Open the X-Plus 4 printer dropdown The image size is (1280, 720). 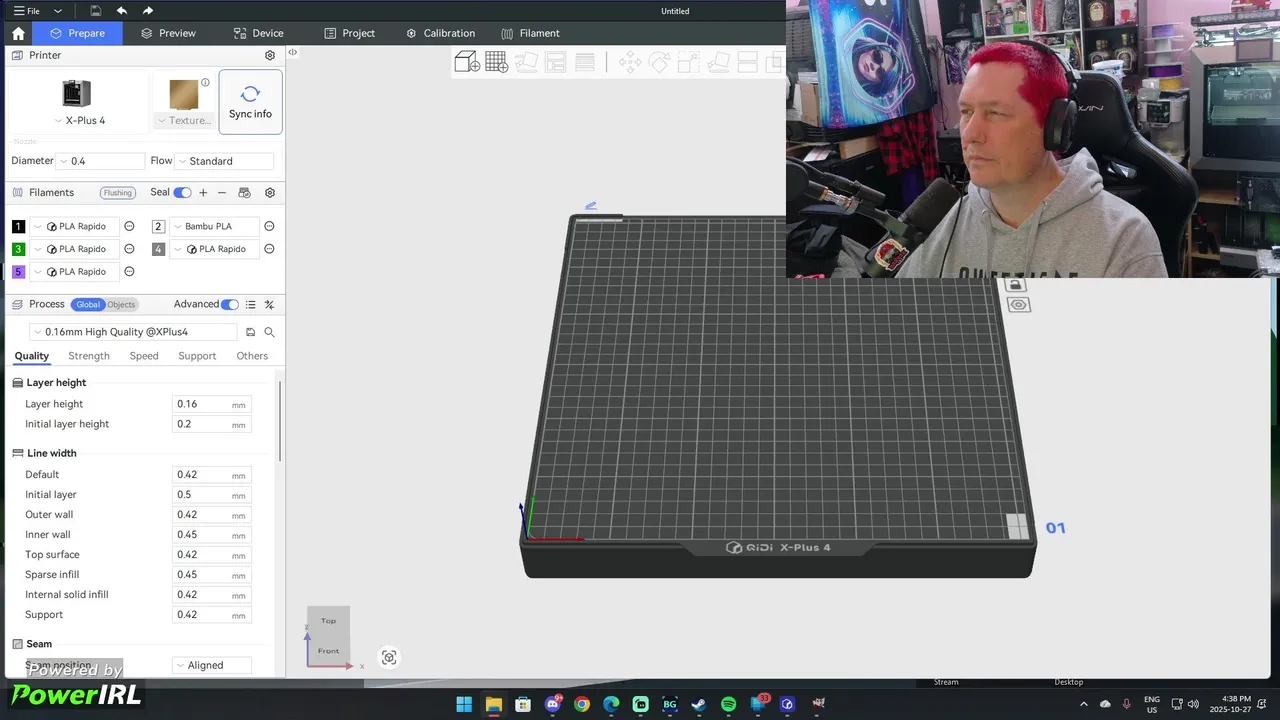click(79, 120)
